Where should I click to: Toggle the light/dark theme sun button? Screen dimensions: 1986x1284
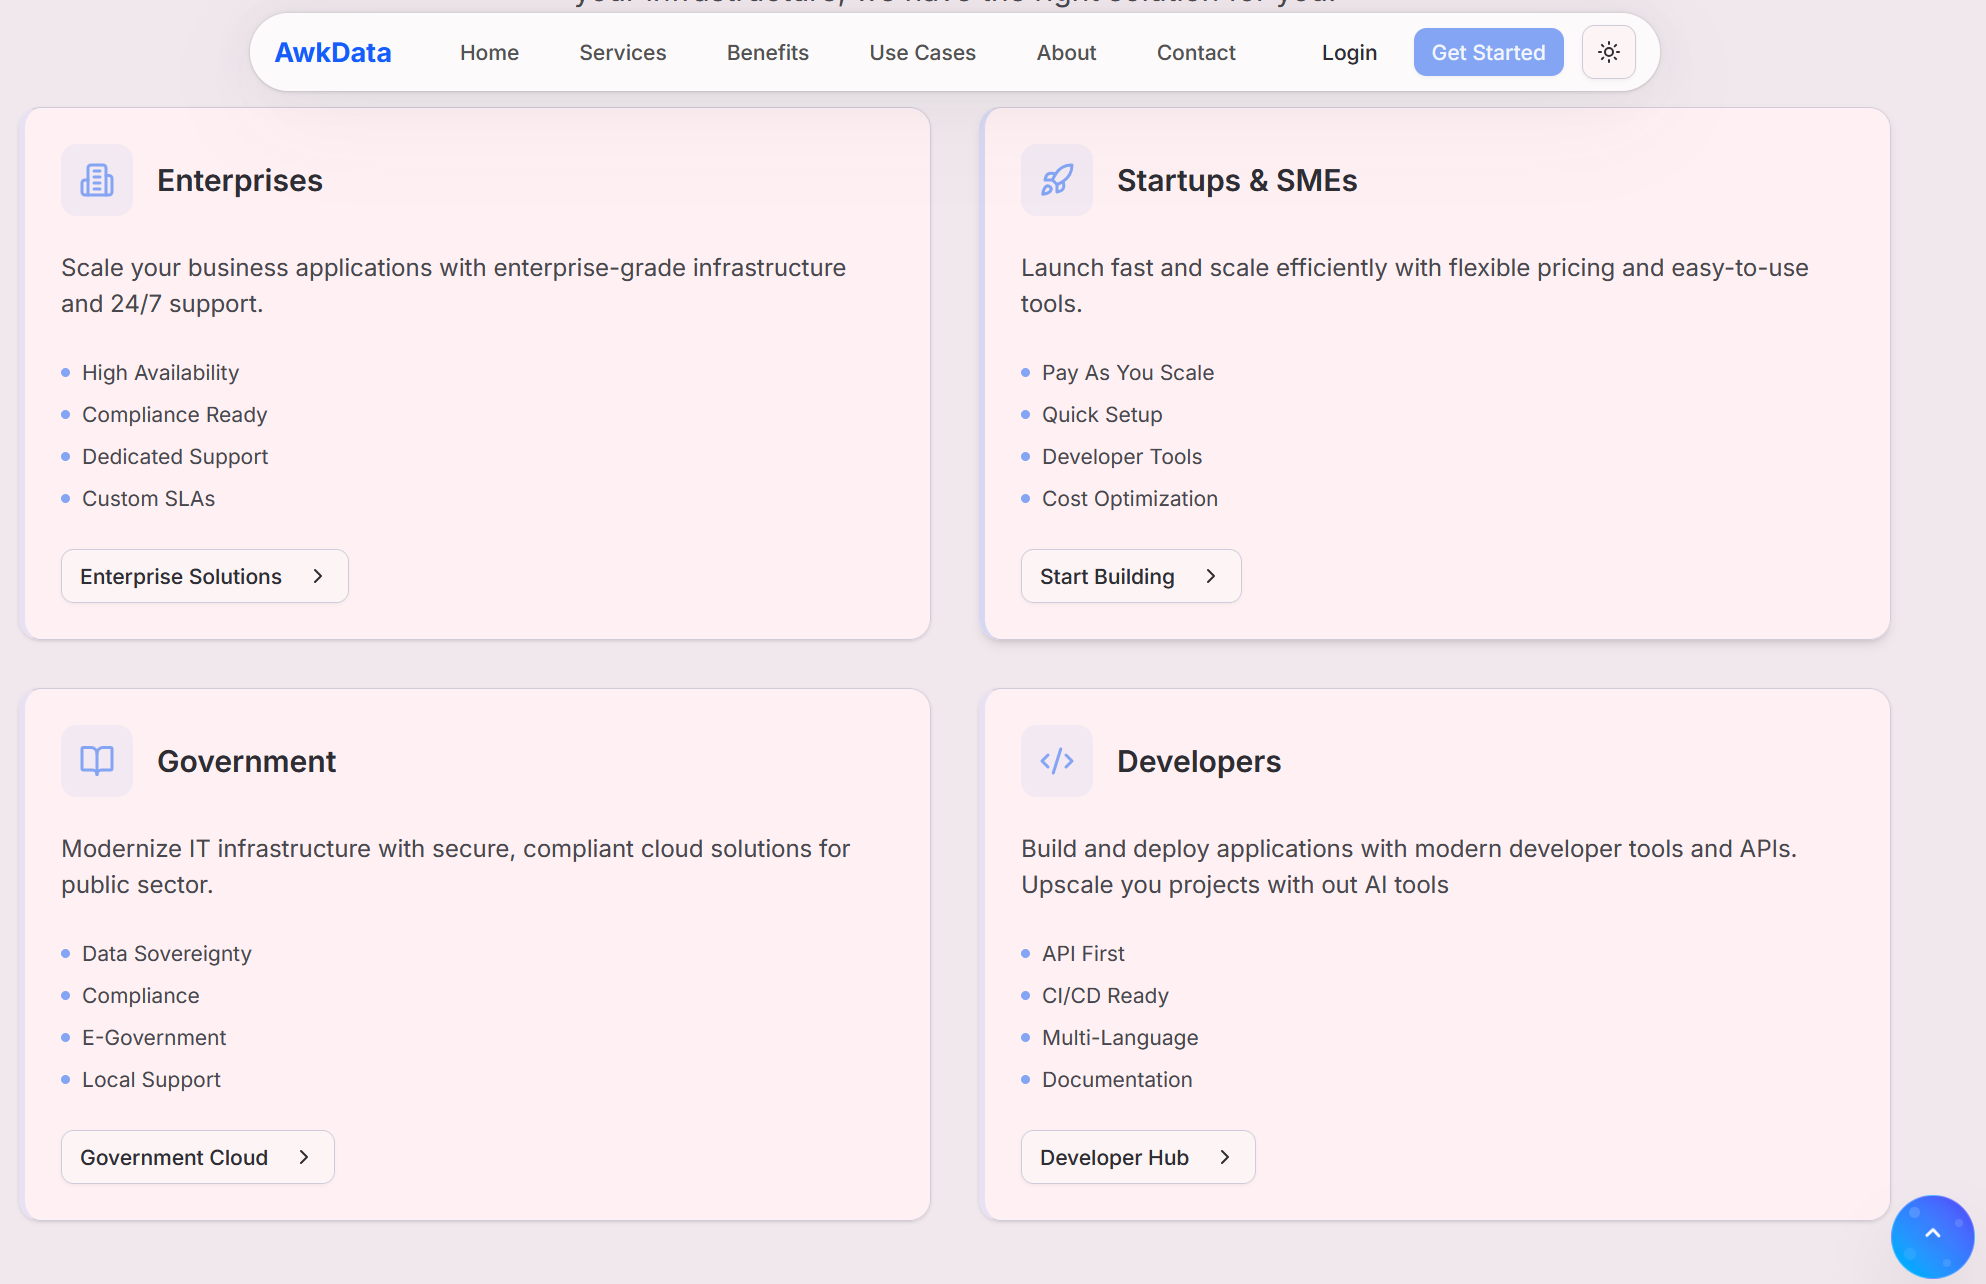pyautogui.click(x=1608, y=52)
